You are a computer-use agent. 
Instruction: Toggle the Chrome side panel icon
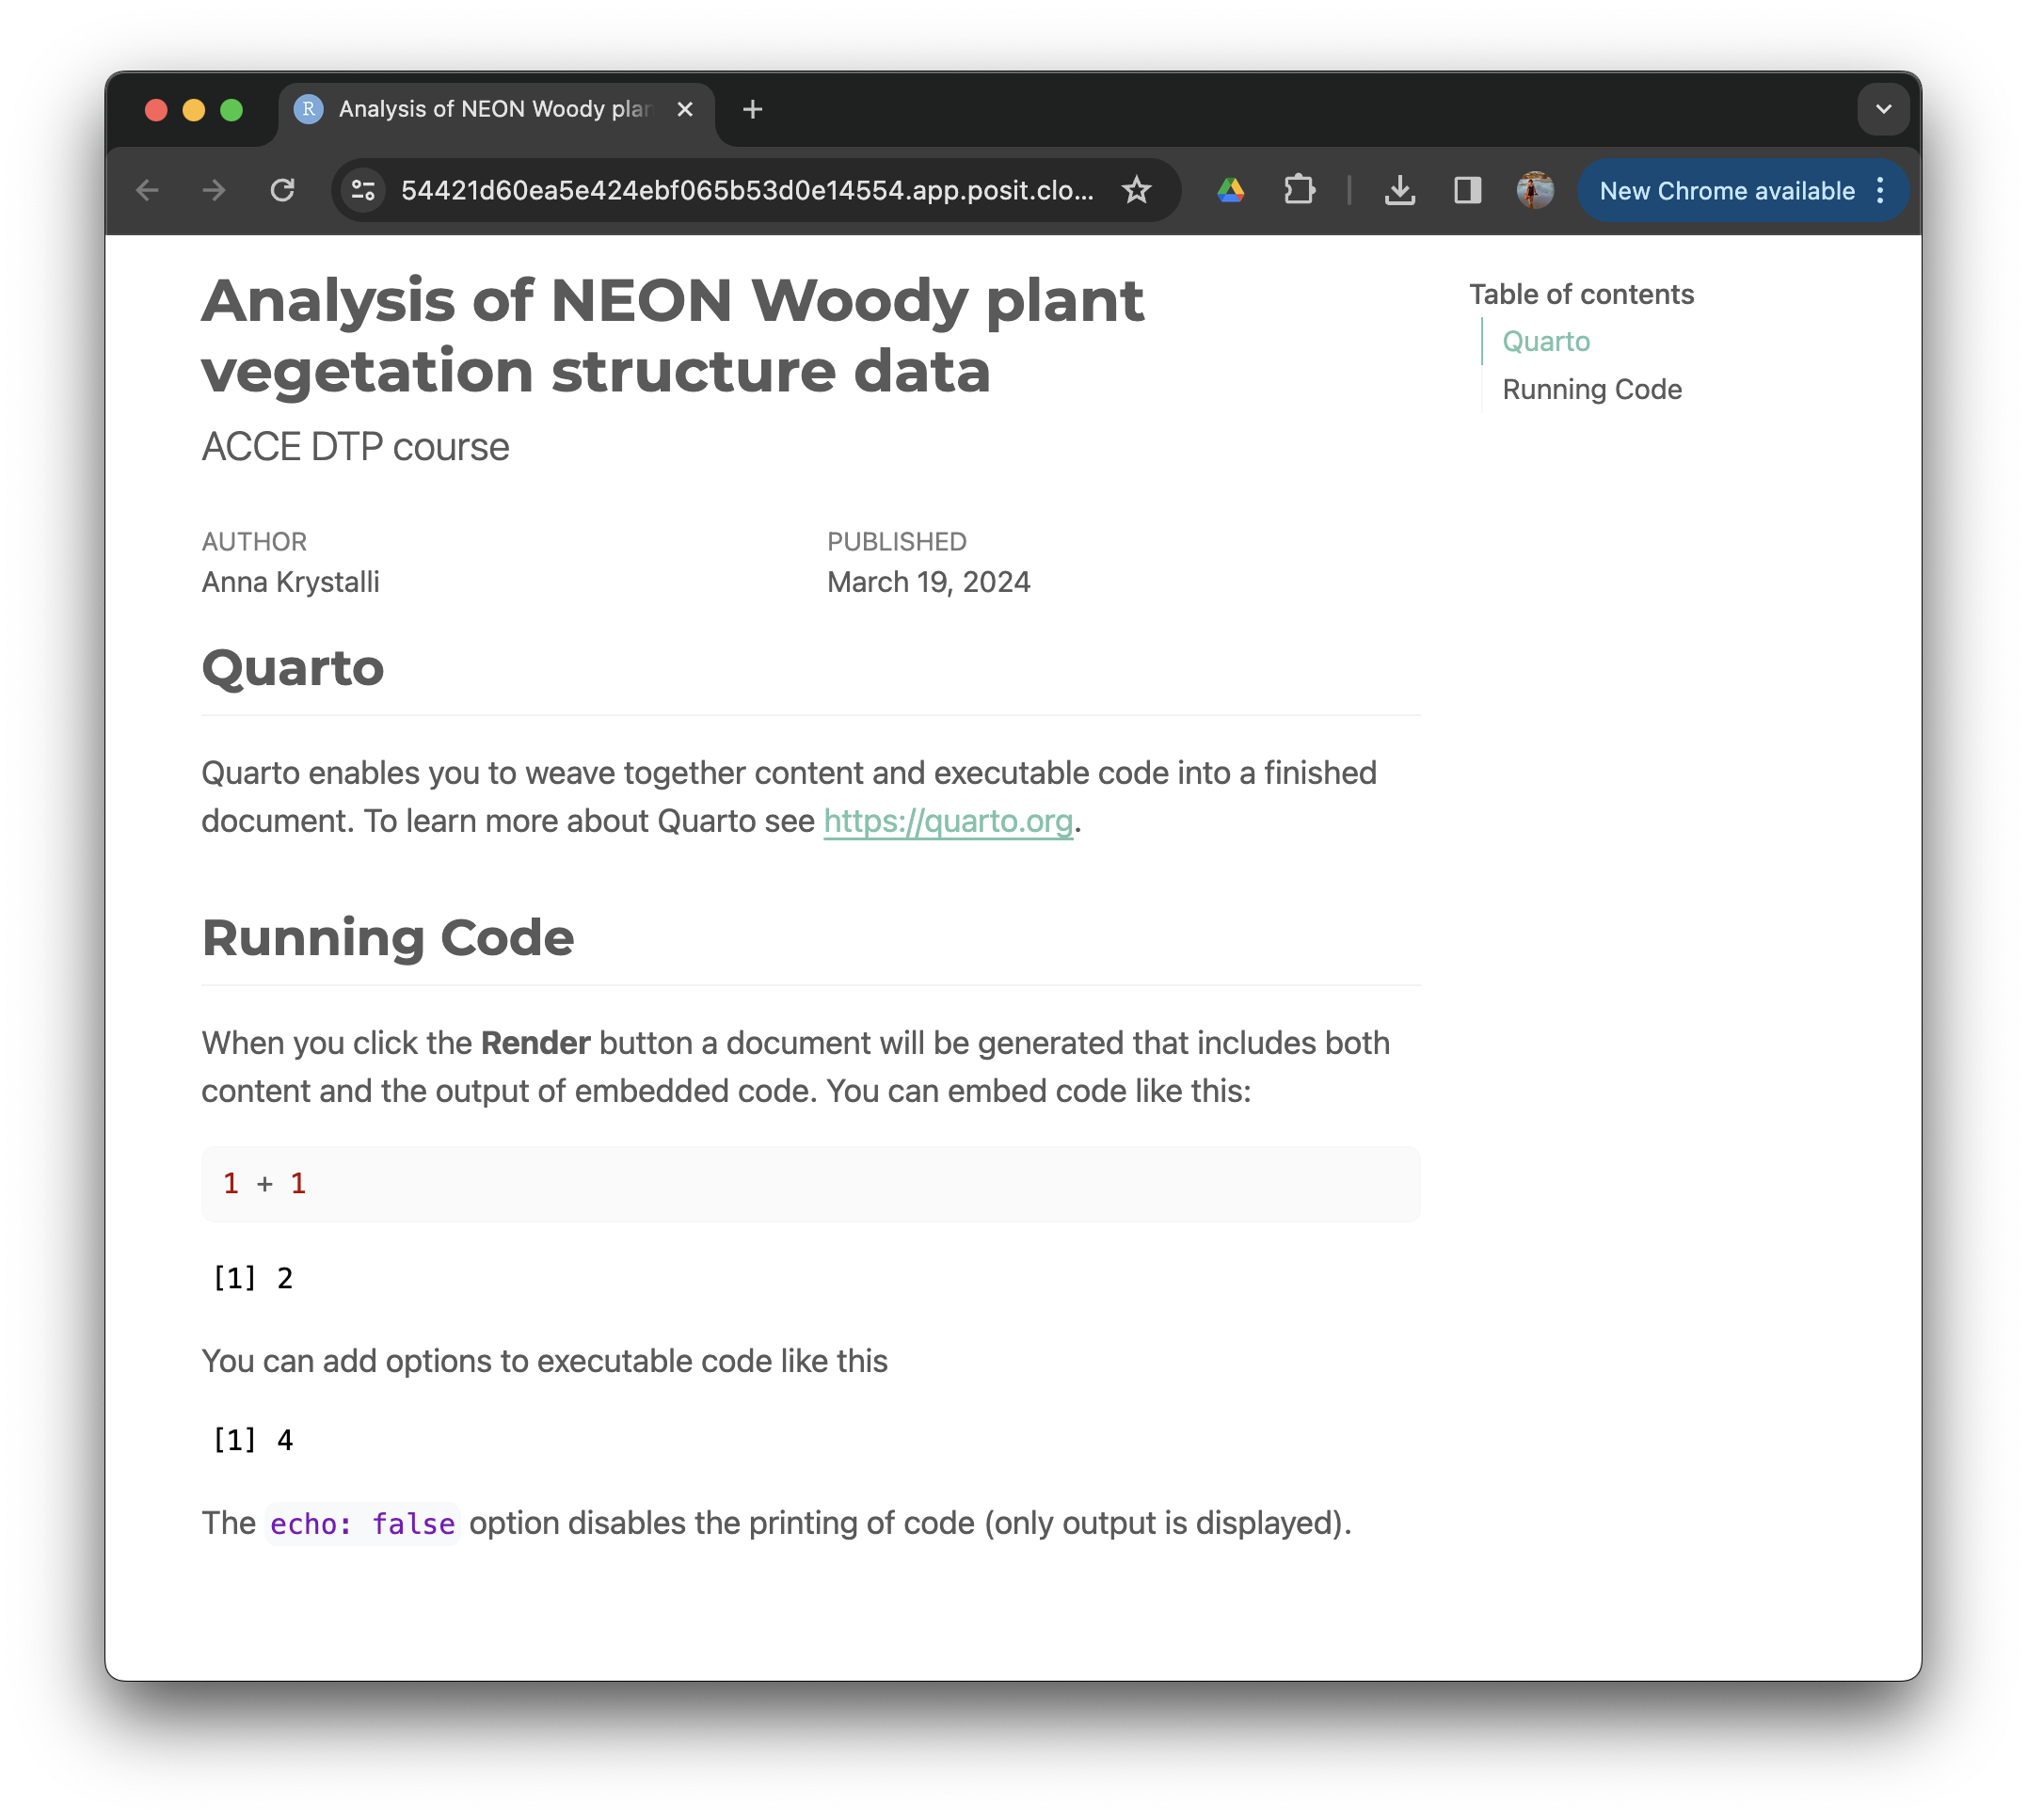click(1467, 190)
